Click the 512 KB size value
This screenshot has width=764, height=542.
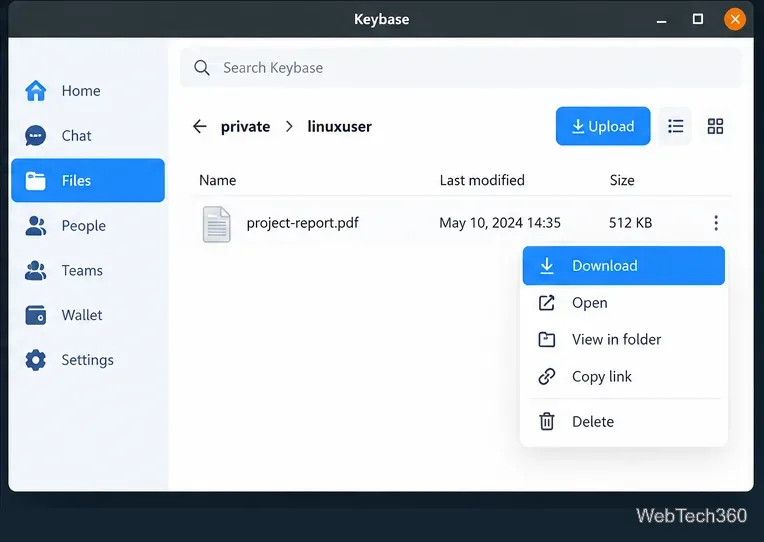[x=630, y=223]
